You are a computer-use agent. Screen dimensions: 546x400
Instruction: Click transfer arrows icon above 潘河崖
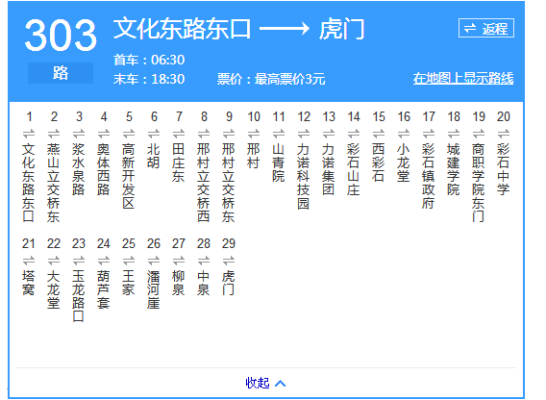coord(154,260)
